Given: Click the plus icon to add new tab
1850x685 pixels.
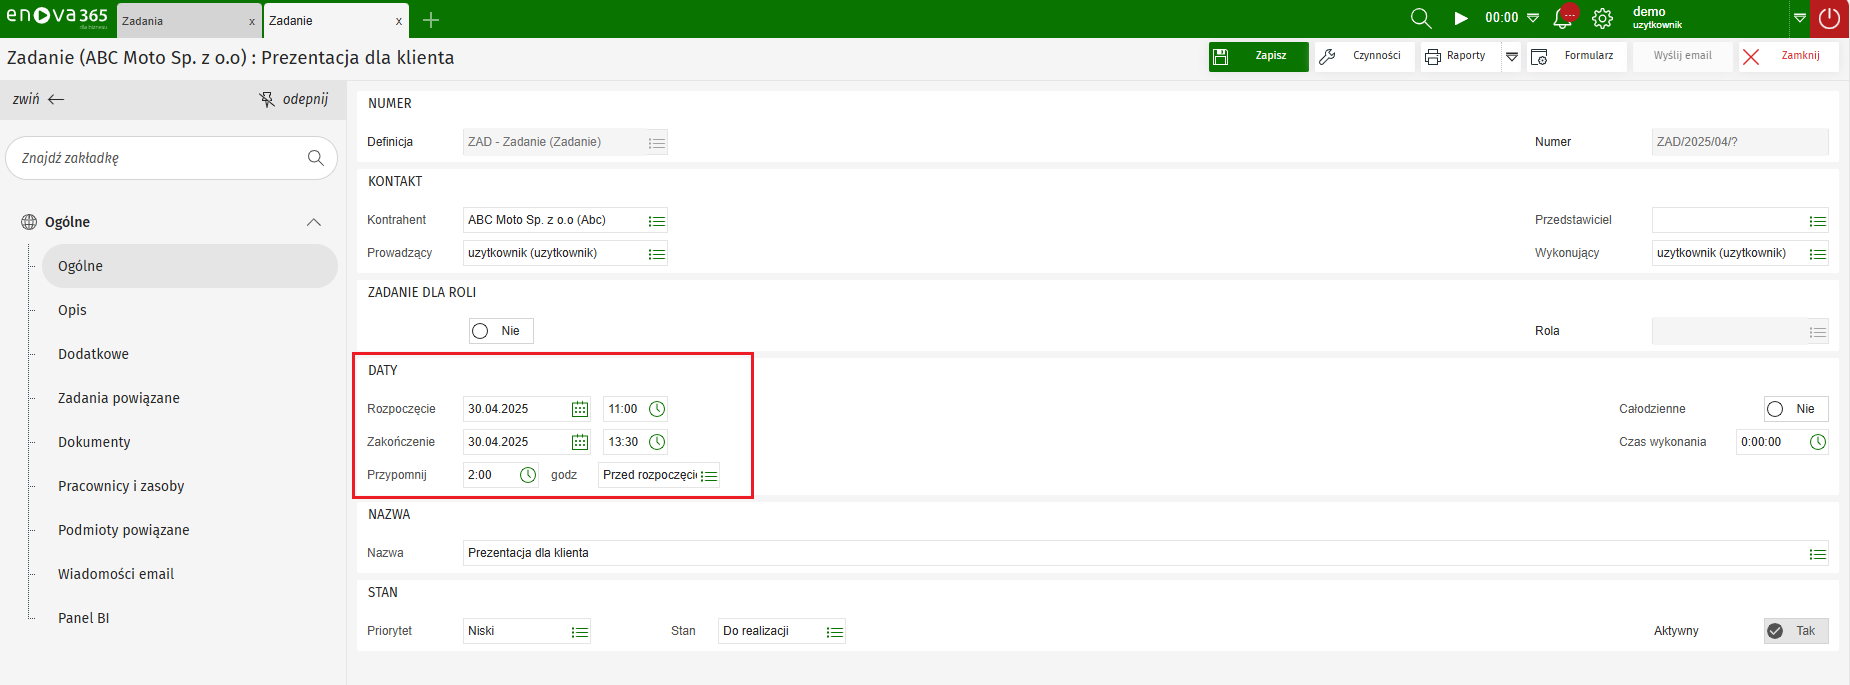Looking at the screenshot, I should pyautogui.click(x=431, y=20).
